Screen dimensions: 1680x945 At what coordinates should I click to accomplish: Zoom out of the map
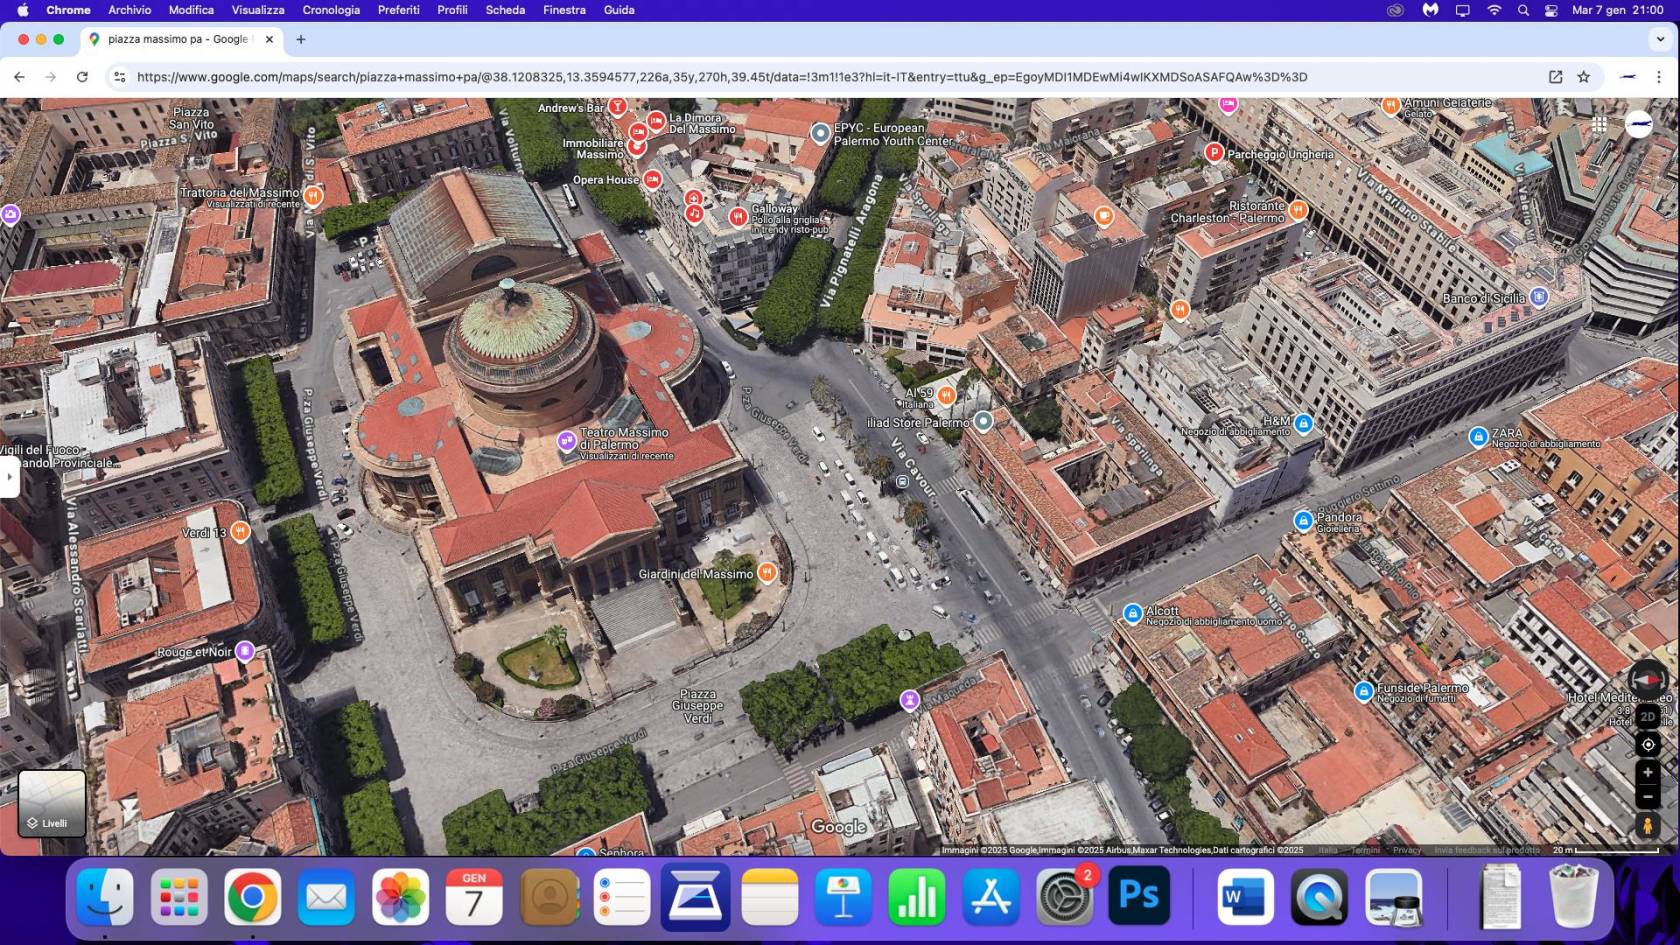tap(1648, 797)
